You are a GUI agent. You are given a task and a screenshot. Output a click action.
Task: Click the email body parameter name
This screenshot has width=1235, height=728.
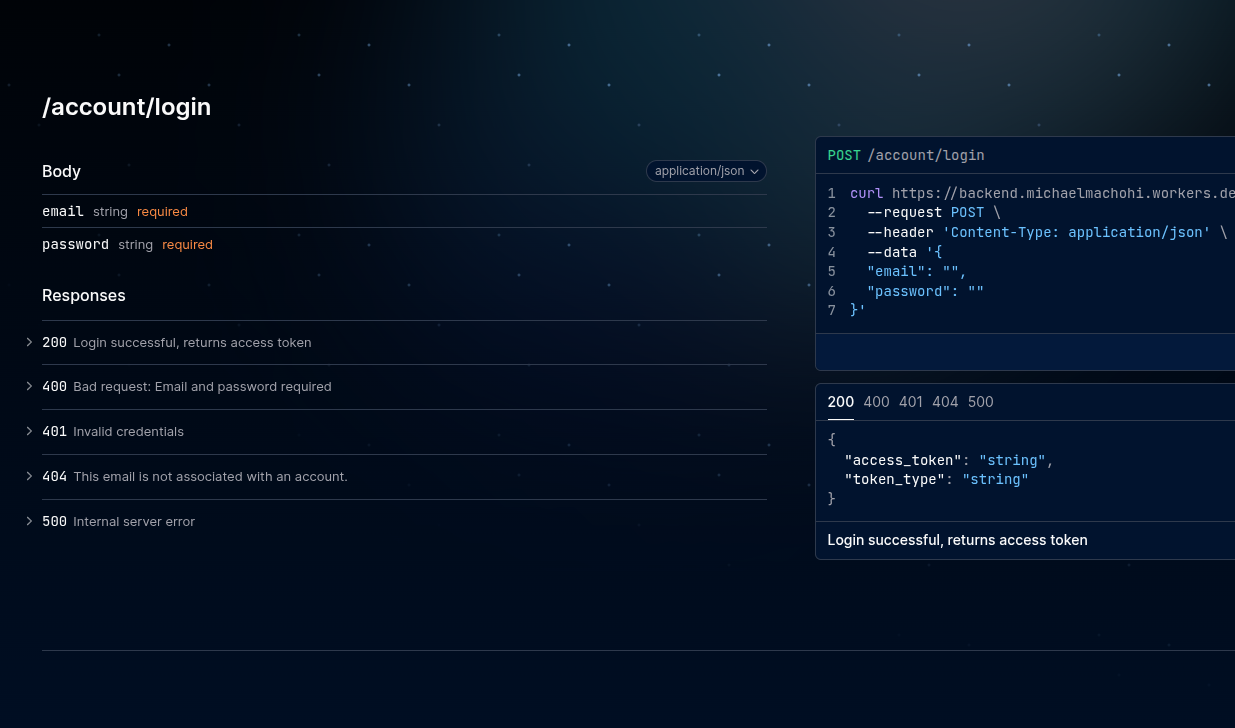tap(63, 212)
